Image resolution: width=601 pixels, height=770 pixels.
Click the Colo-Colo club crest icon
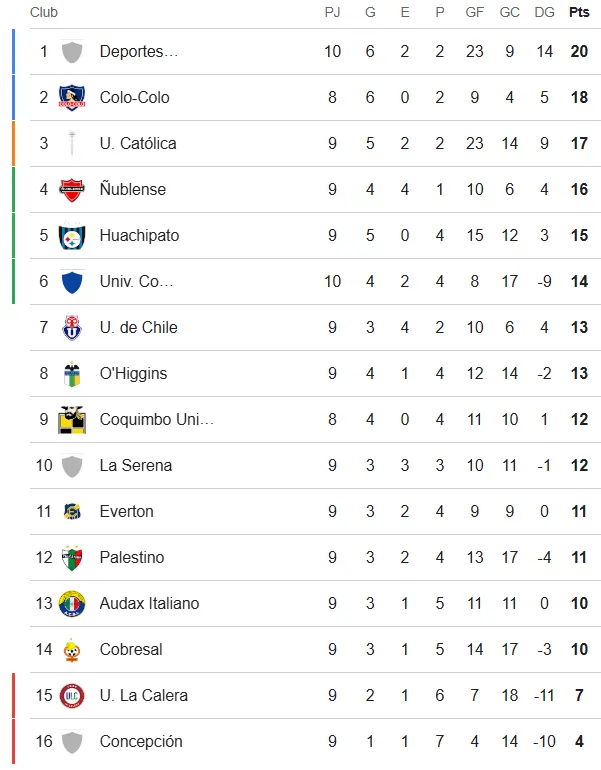coord(71,98)
